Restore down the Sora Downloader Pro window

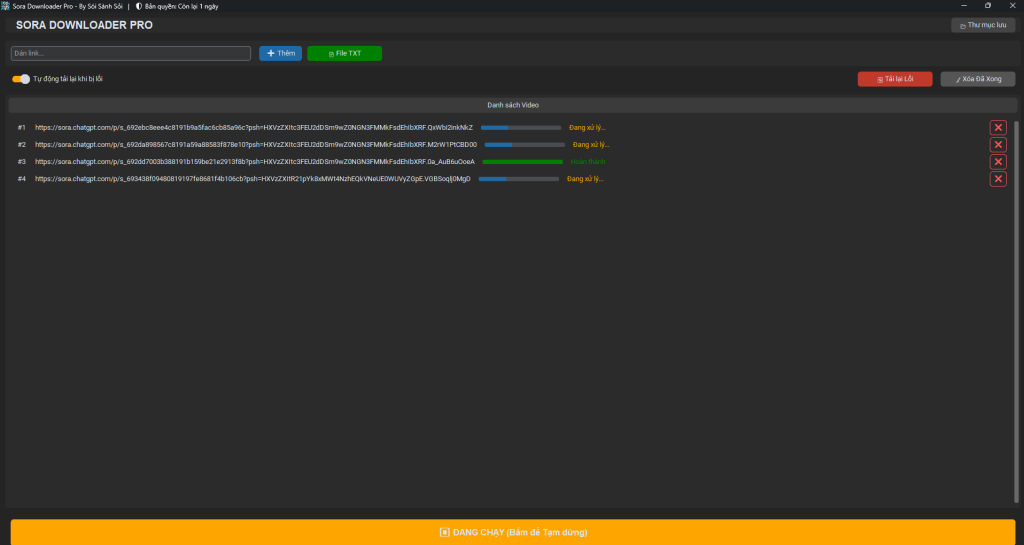(988, 5)
